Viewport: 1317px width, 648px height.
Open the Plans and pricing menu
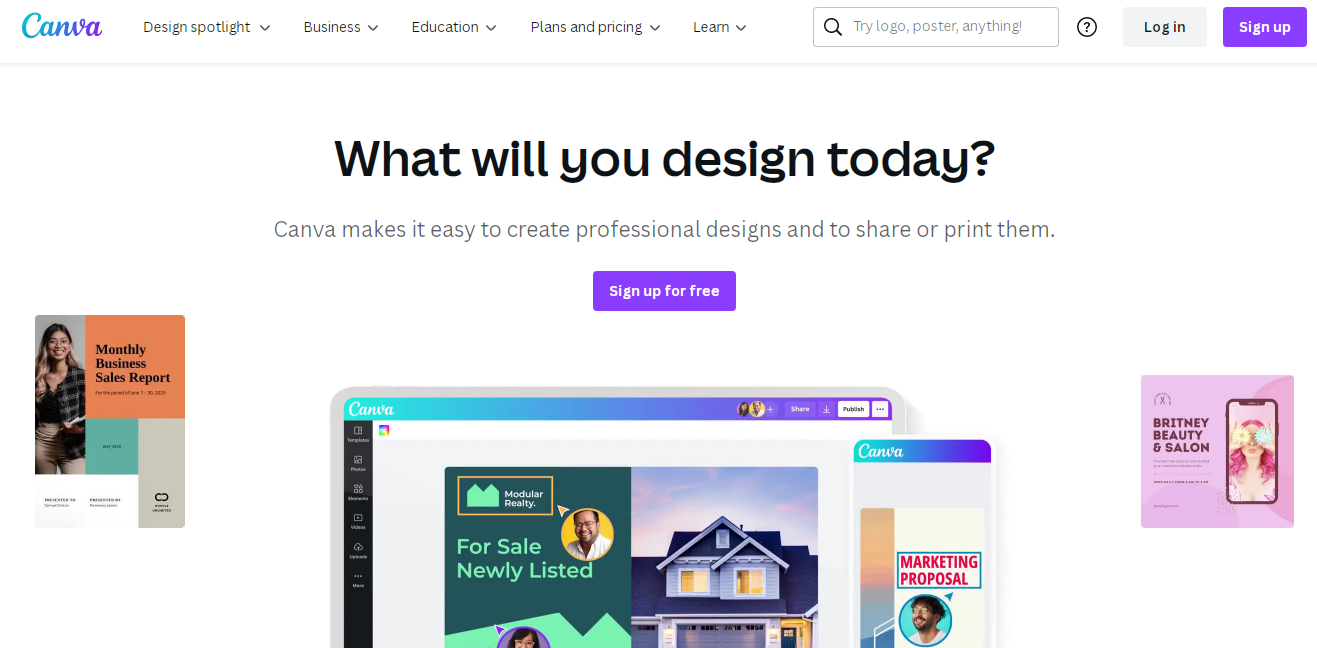(596, 27)
